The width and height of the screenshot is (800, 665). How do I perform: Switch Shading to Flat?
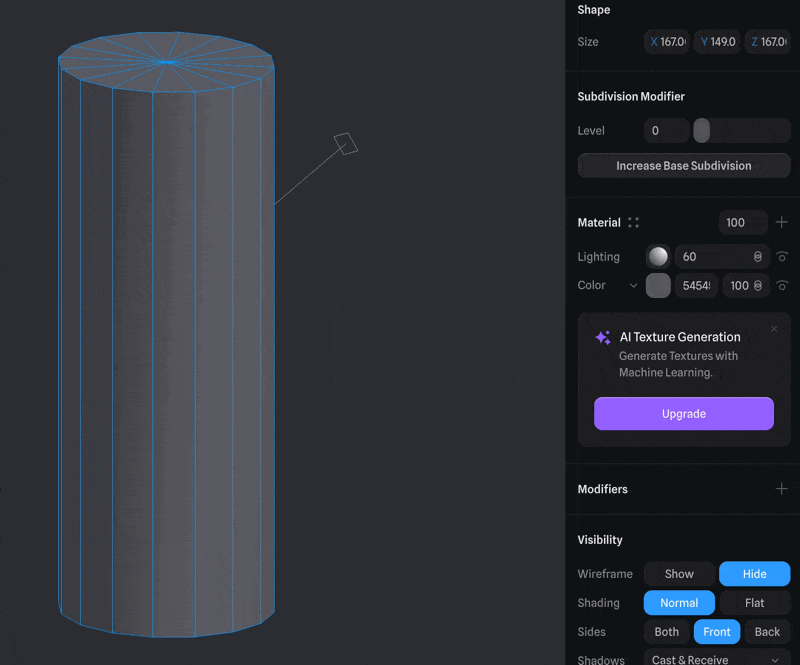coord(754,603)
